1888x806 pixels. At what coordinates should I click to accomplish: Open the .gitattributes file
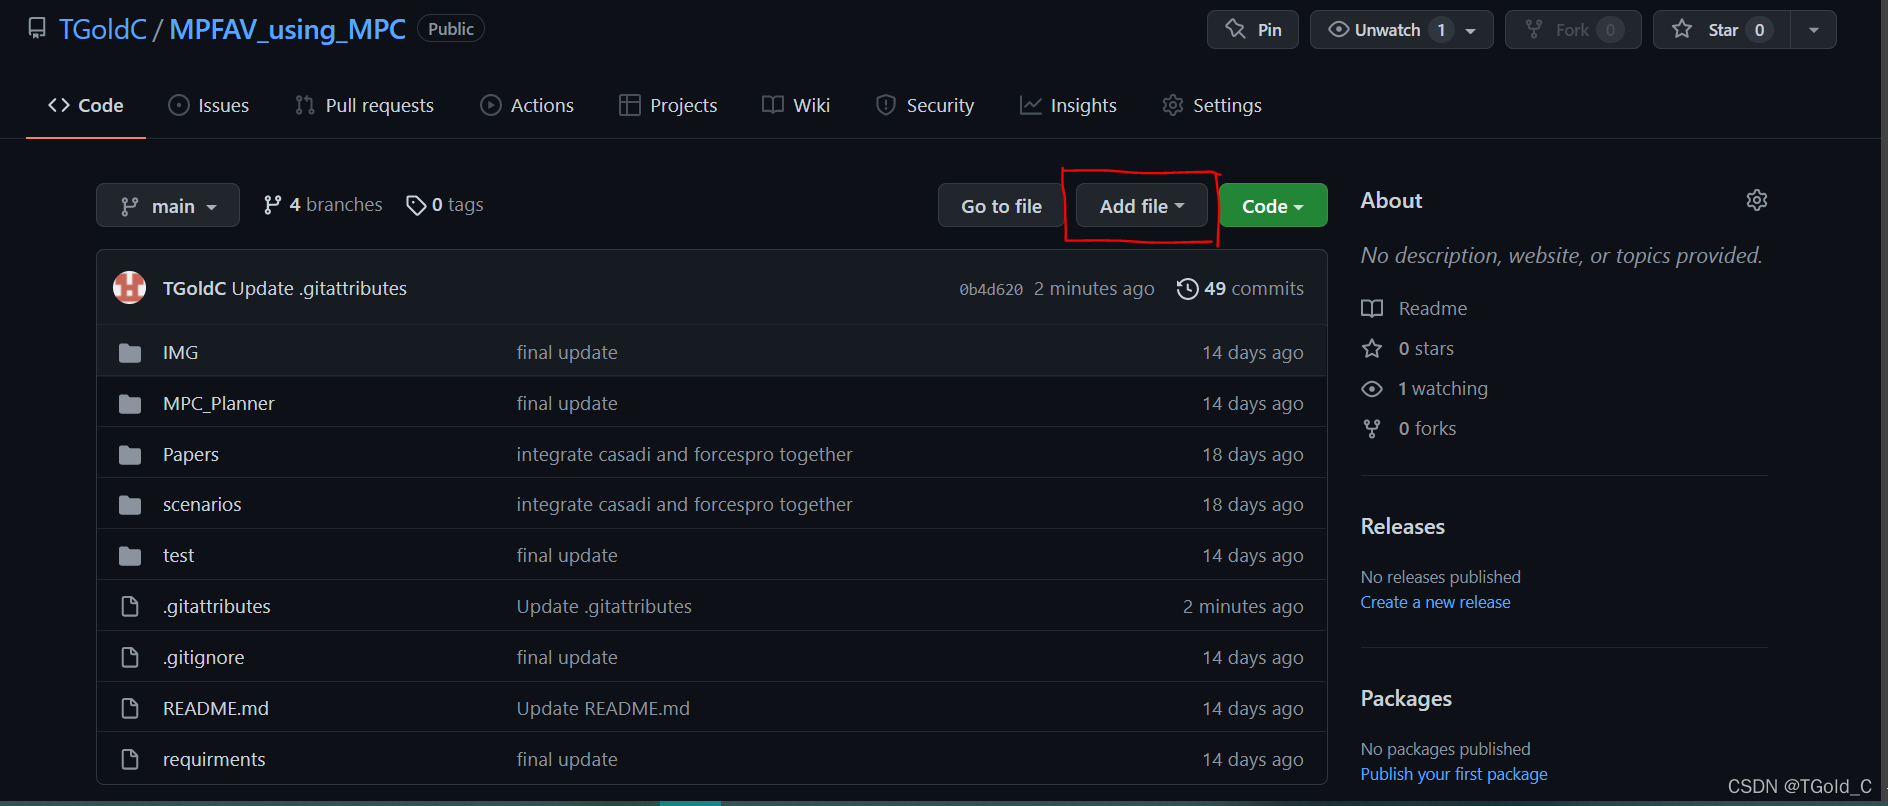pyautogui.click(x=217, y=606)
